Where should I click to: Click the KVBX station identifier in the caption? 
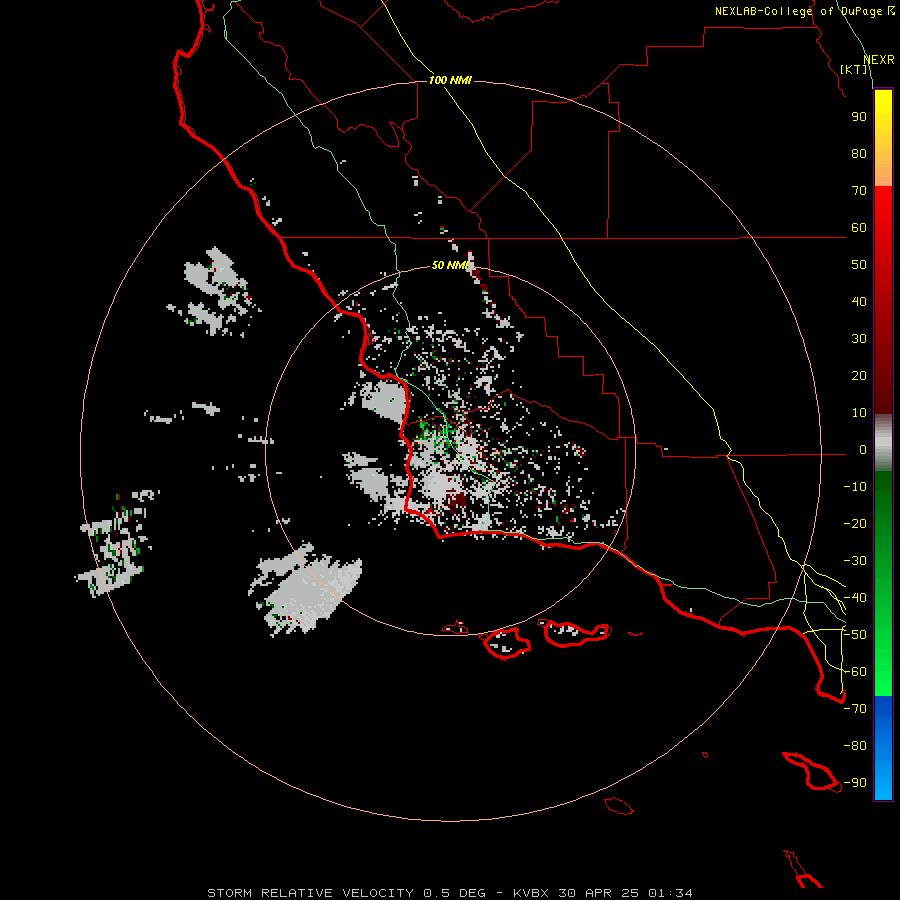(531, 893)
